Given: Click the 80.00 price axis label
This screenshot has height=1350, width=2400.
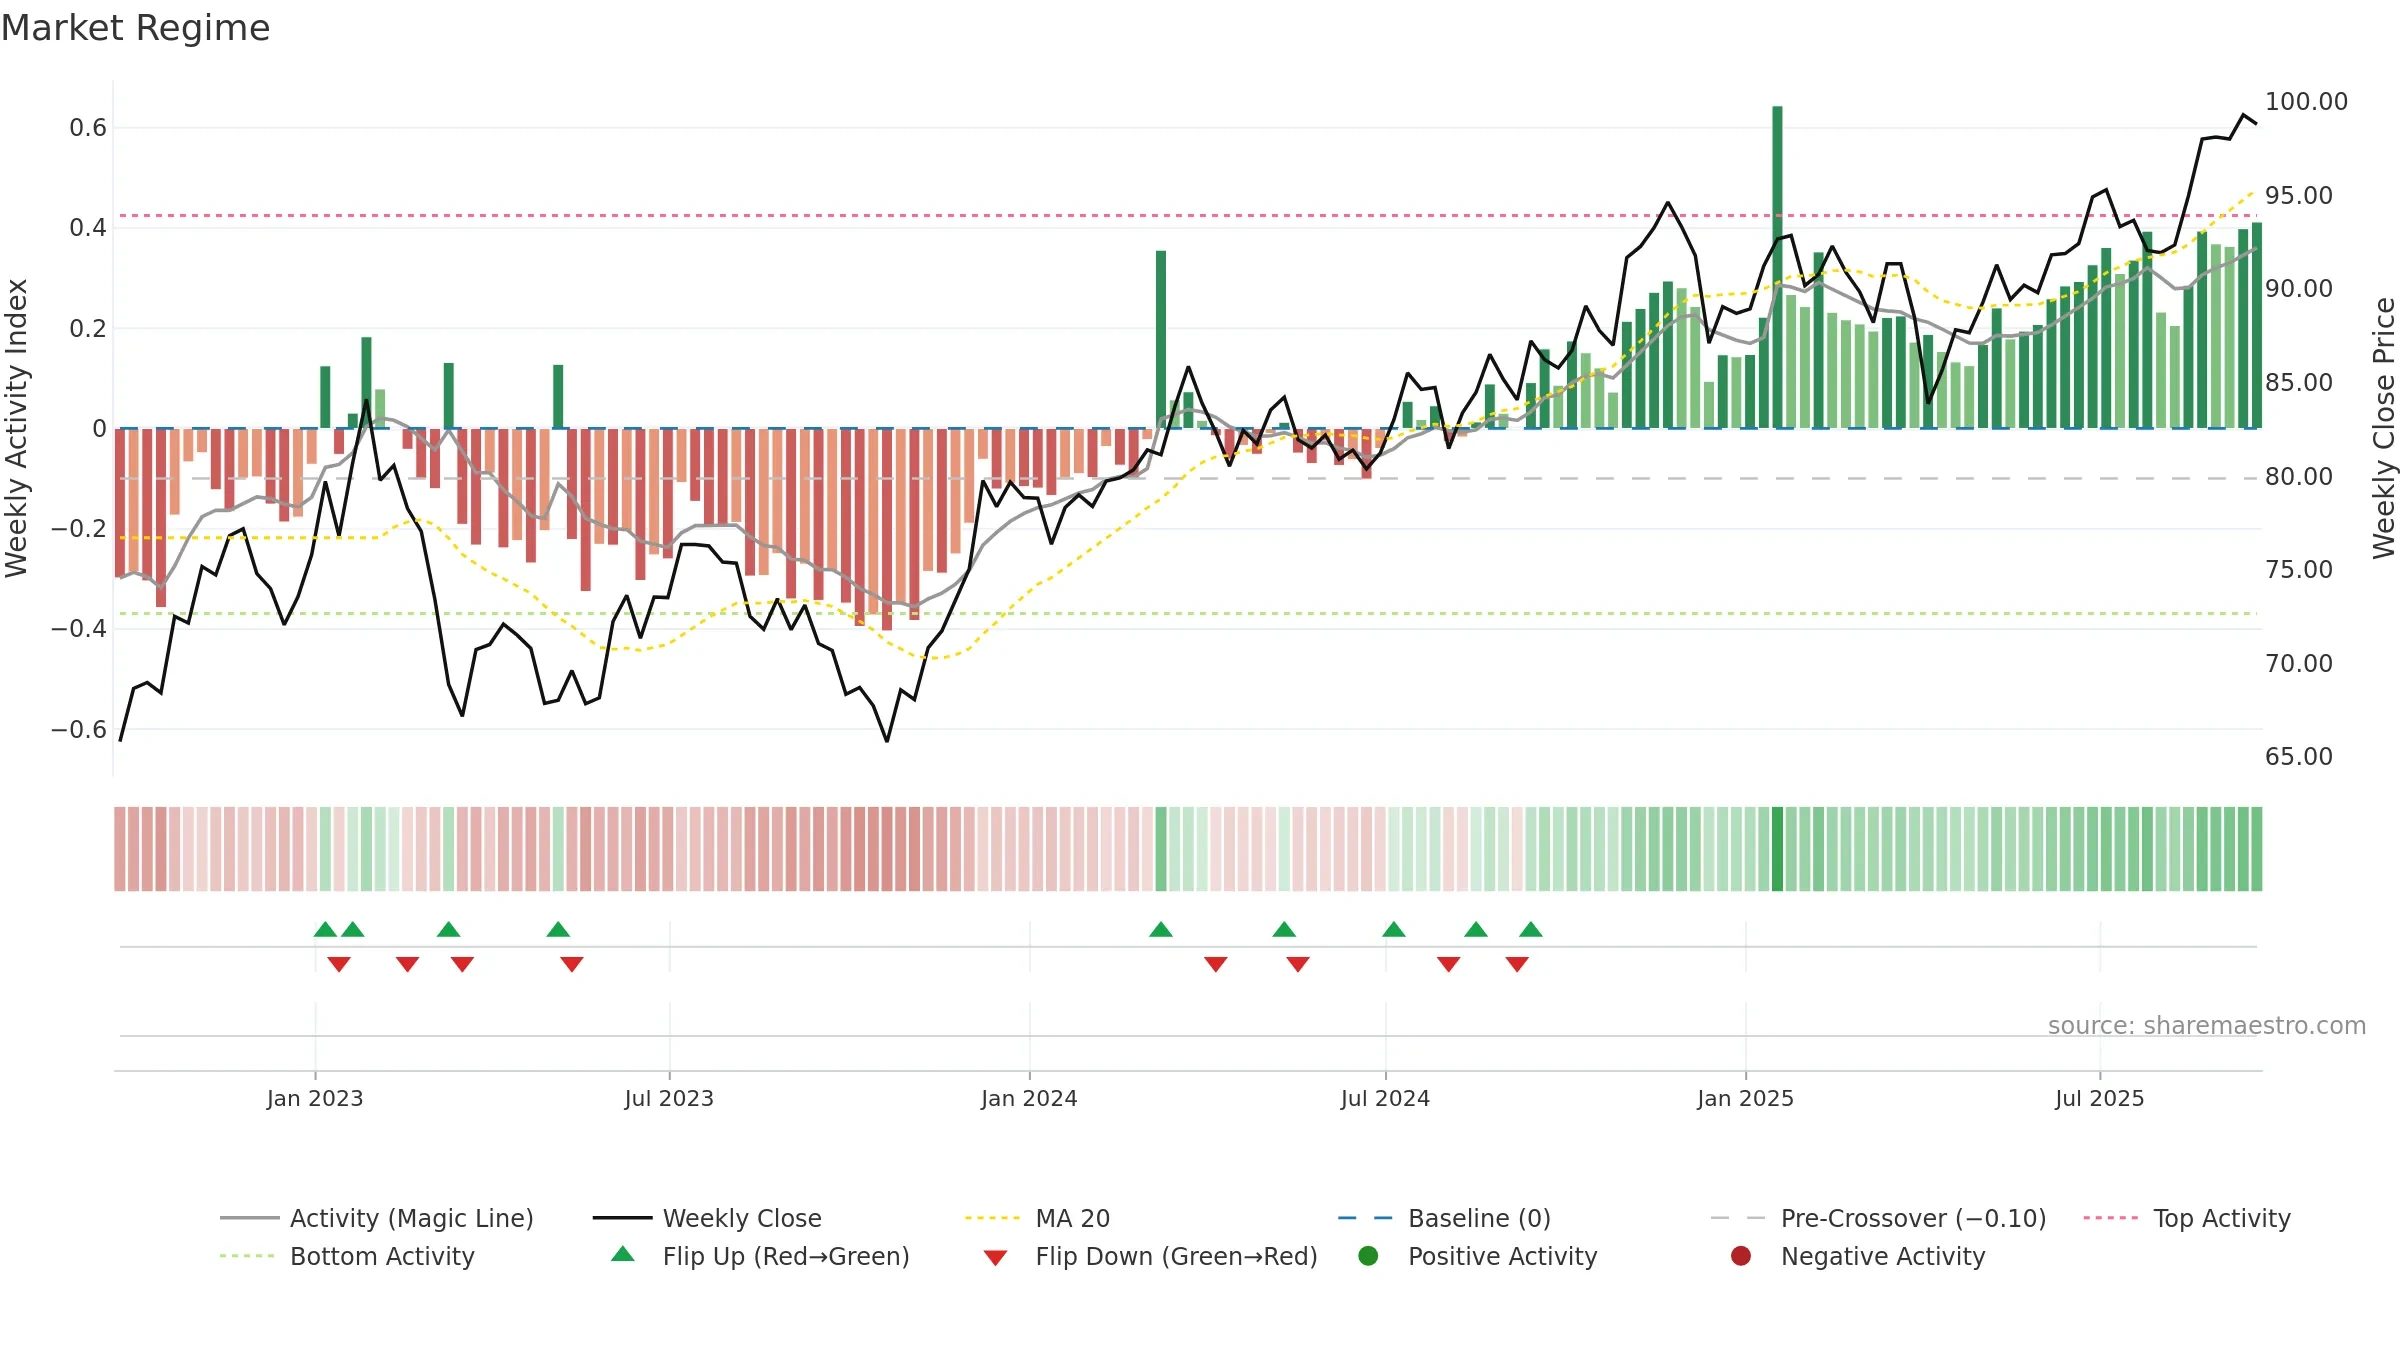Looking at the screenshot, I should click(2299, 477).
